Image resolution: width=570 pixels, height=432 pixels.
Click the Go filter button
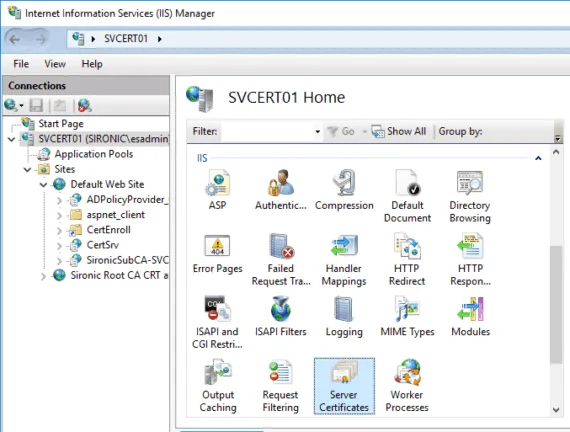(x=341, y=131)
